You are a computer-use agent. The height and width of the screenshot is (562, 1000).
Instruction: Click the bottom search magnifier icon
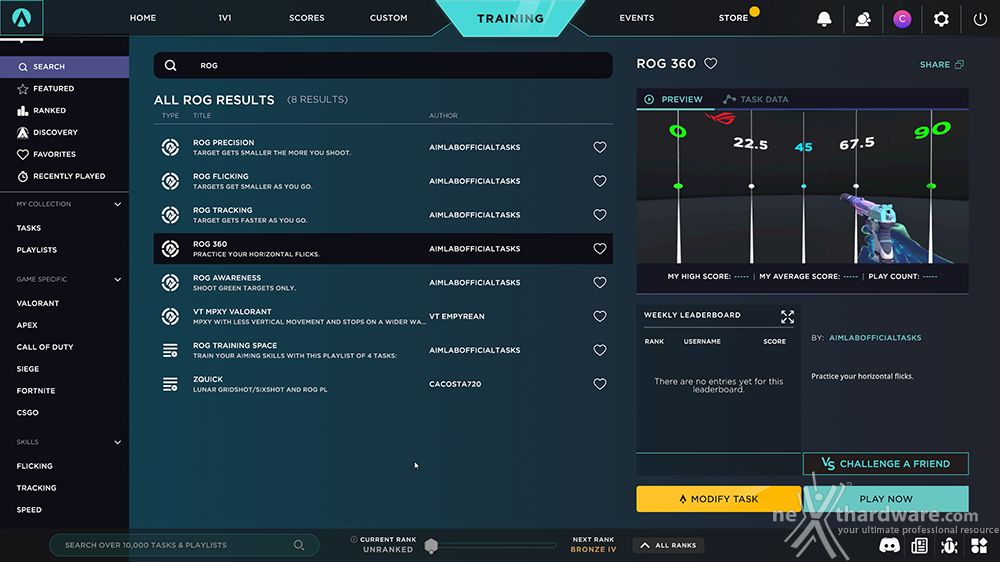pyautogui.click(x=298, y=545)
